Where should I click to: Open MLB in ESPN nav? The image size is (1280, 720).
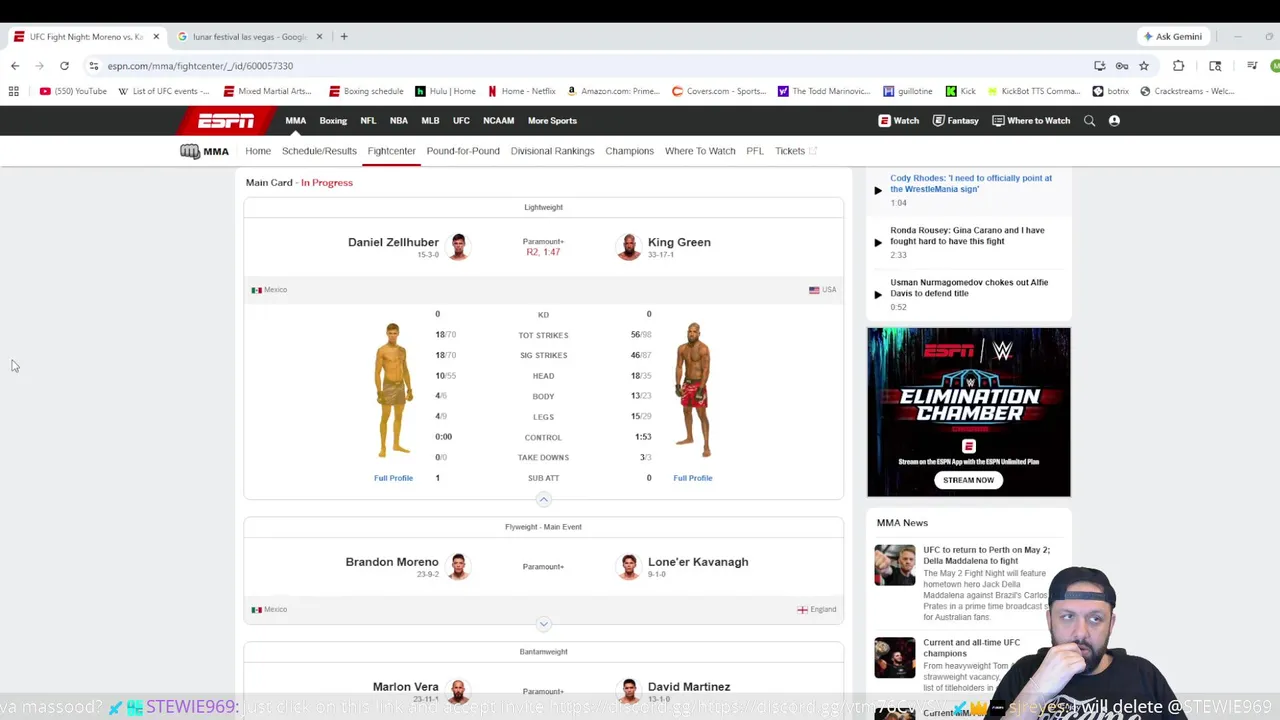point(430,121)
